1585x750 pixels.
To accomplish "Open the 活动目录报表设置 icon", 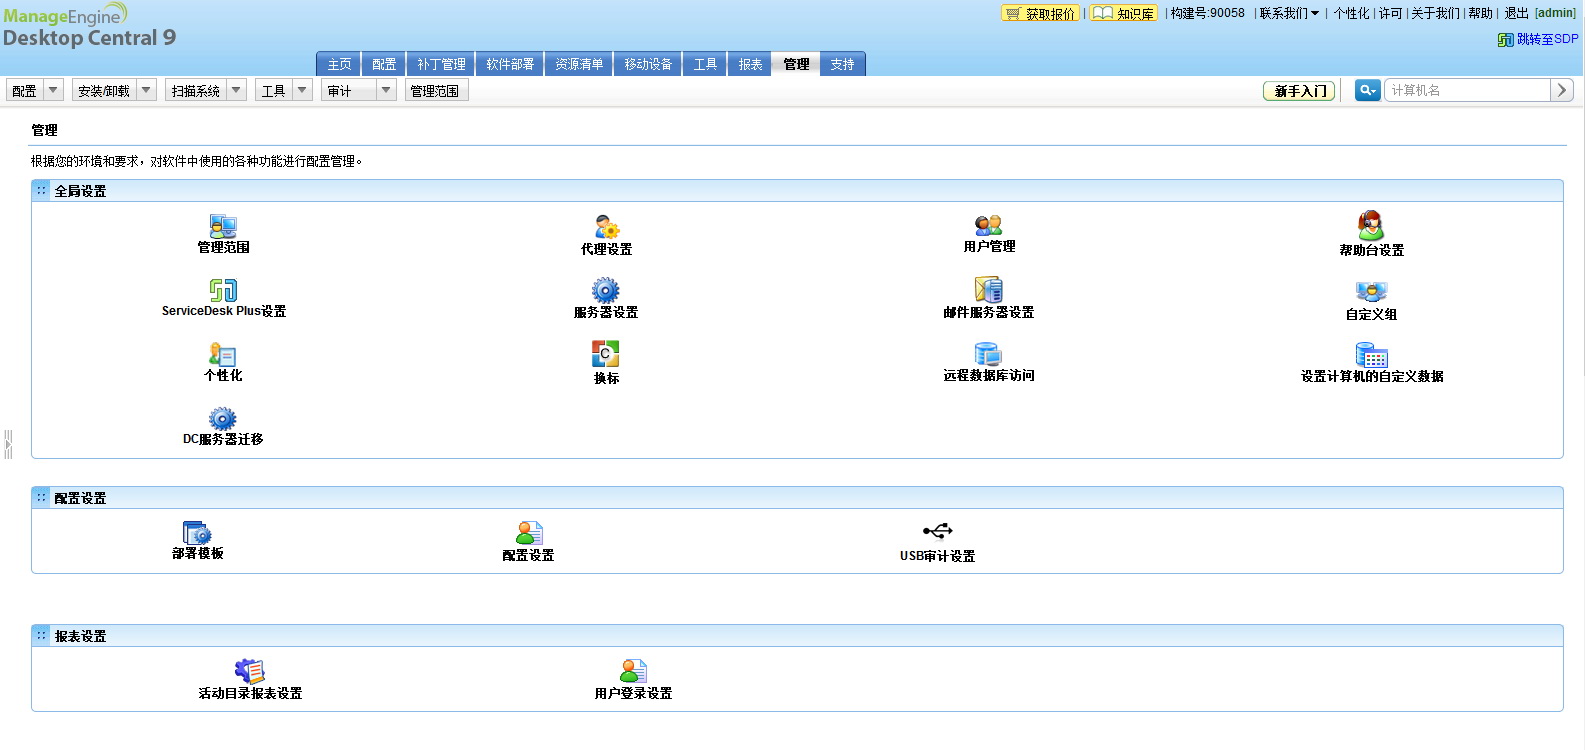I will tap(249, 671).
